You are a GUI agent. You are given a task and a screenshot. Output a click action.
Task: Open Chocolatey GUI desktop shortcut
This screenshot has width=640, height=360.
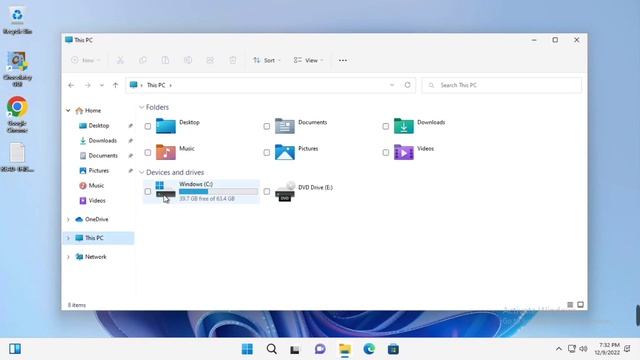point(17,69)
